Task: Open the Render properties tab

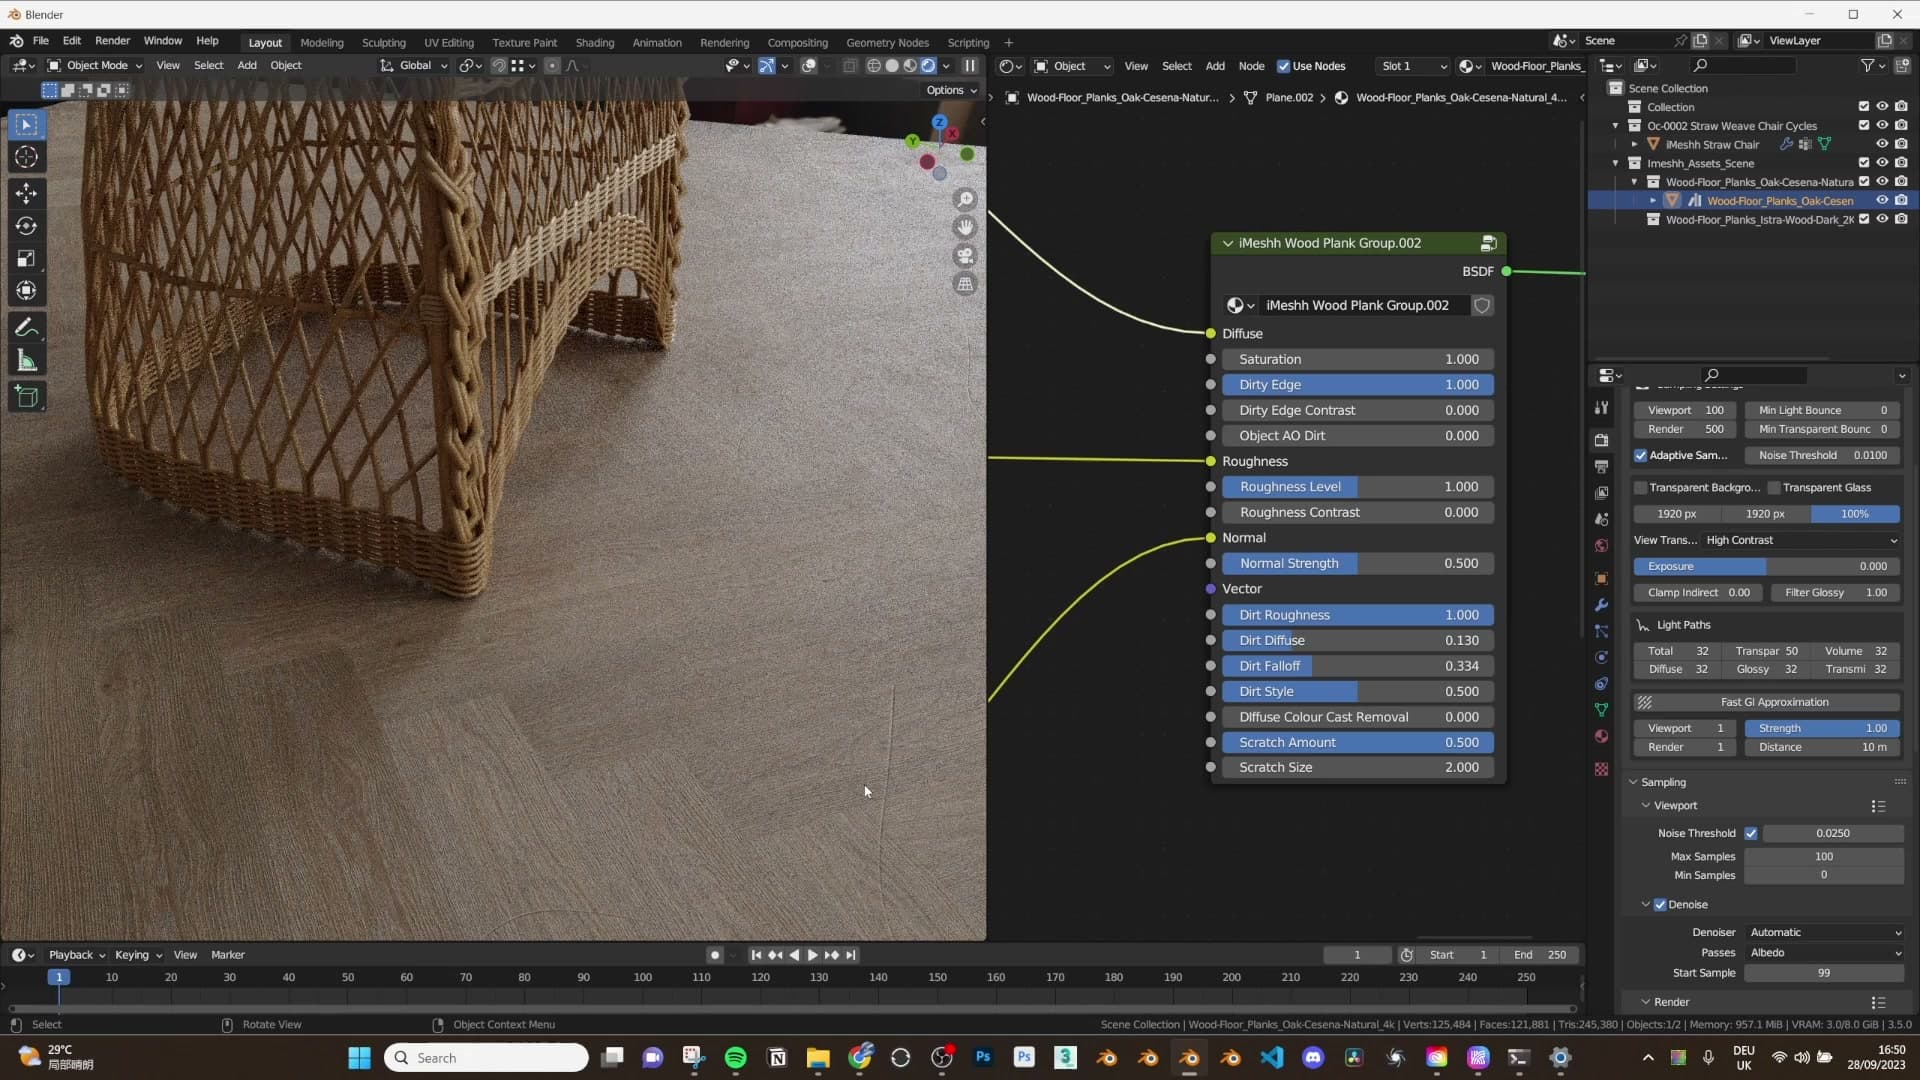Action: [x=1601, y=440]
